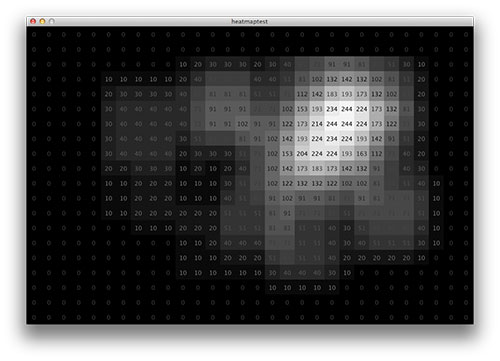
Task: Click the 244 cell between 234 and 224
Action: pos(347,109)
